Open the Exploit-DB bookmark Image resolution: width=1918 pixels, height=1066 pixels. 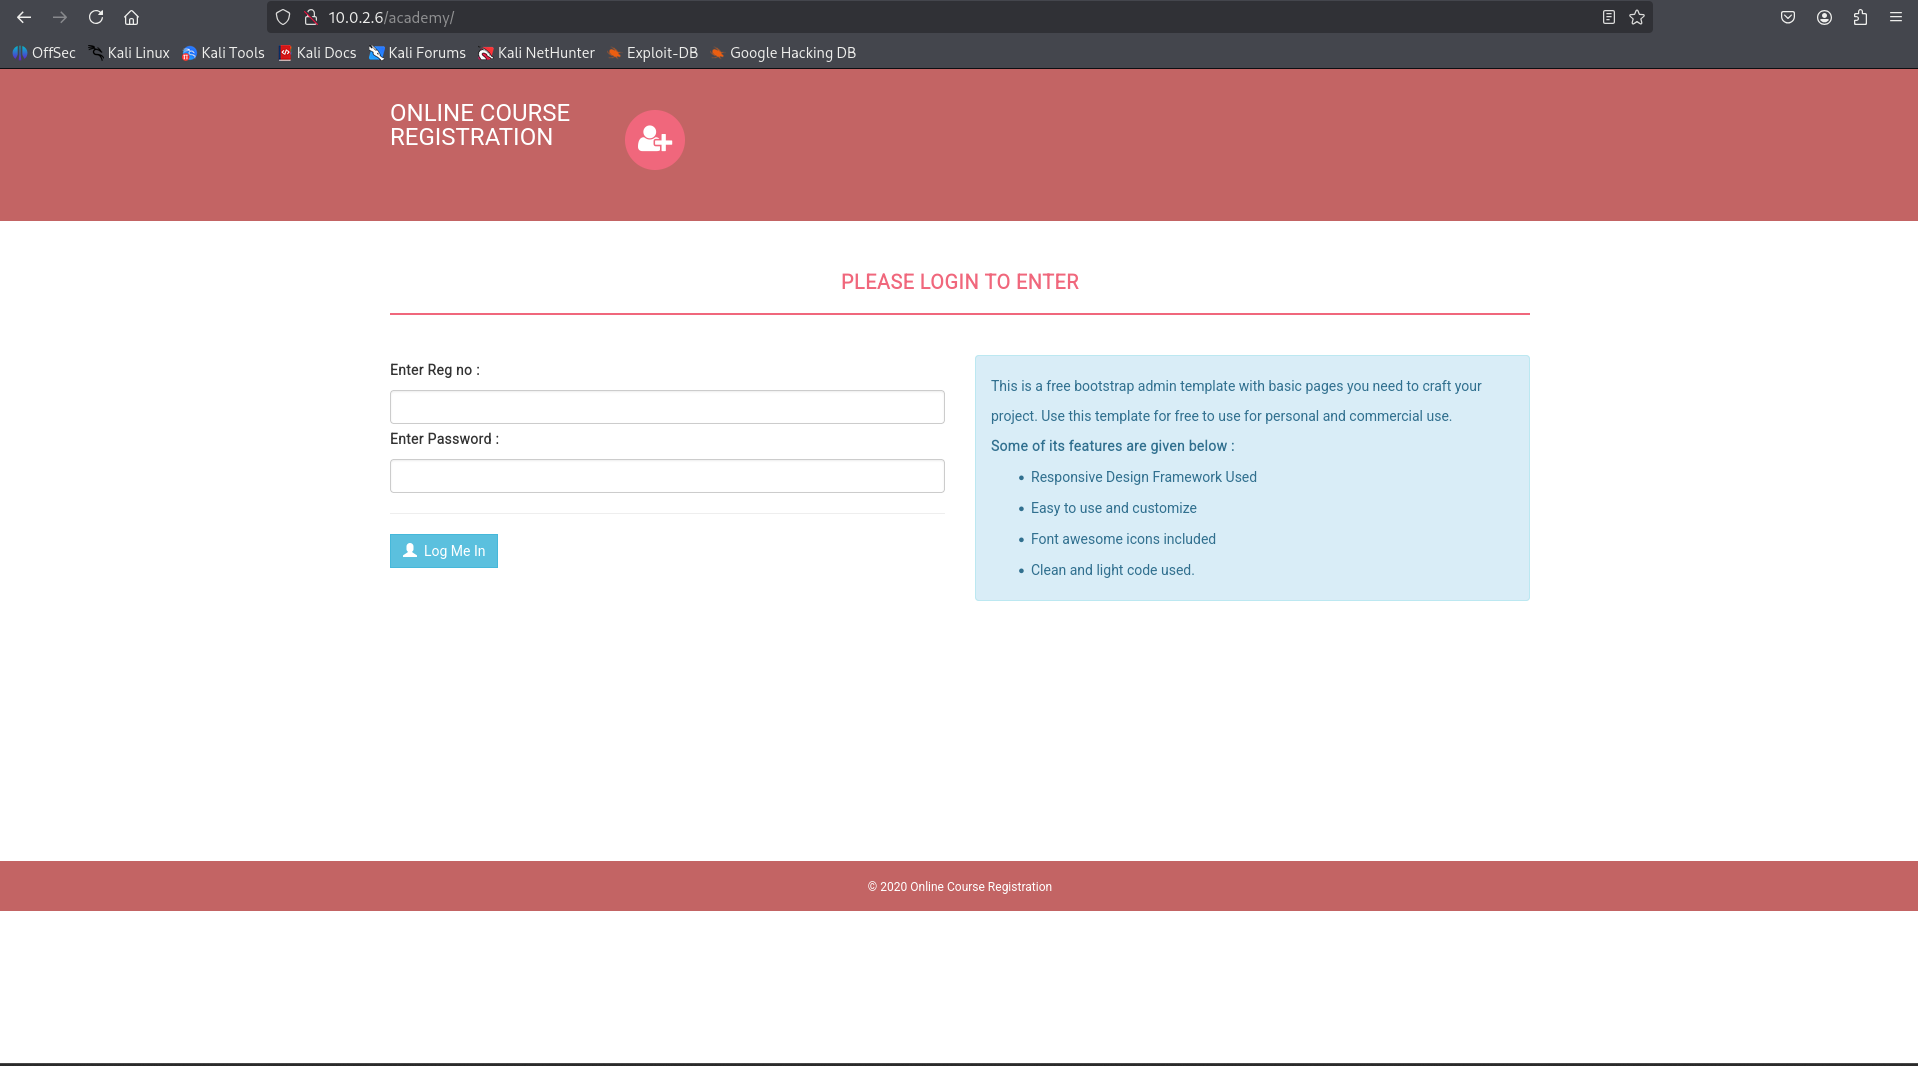(652, 53)
